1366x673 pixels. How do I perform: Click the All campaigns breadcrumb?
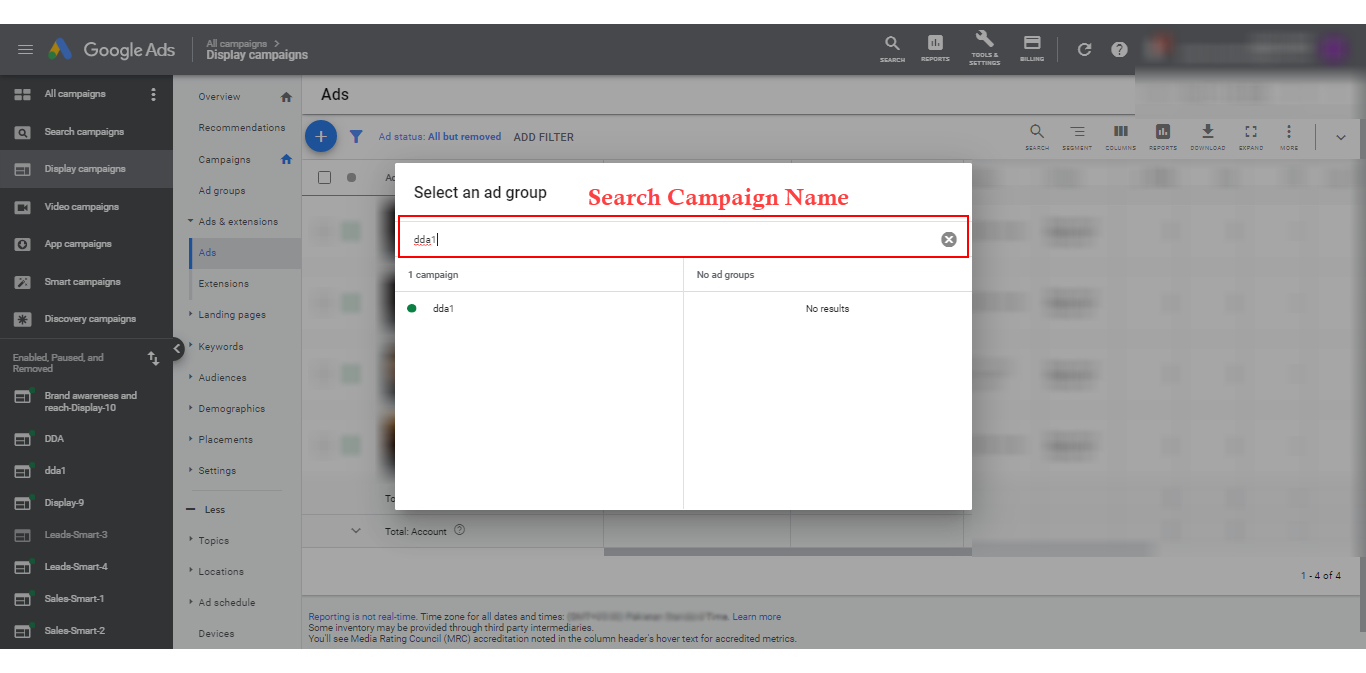237,43
